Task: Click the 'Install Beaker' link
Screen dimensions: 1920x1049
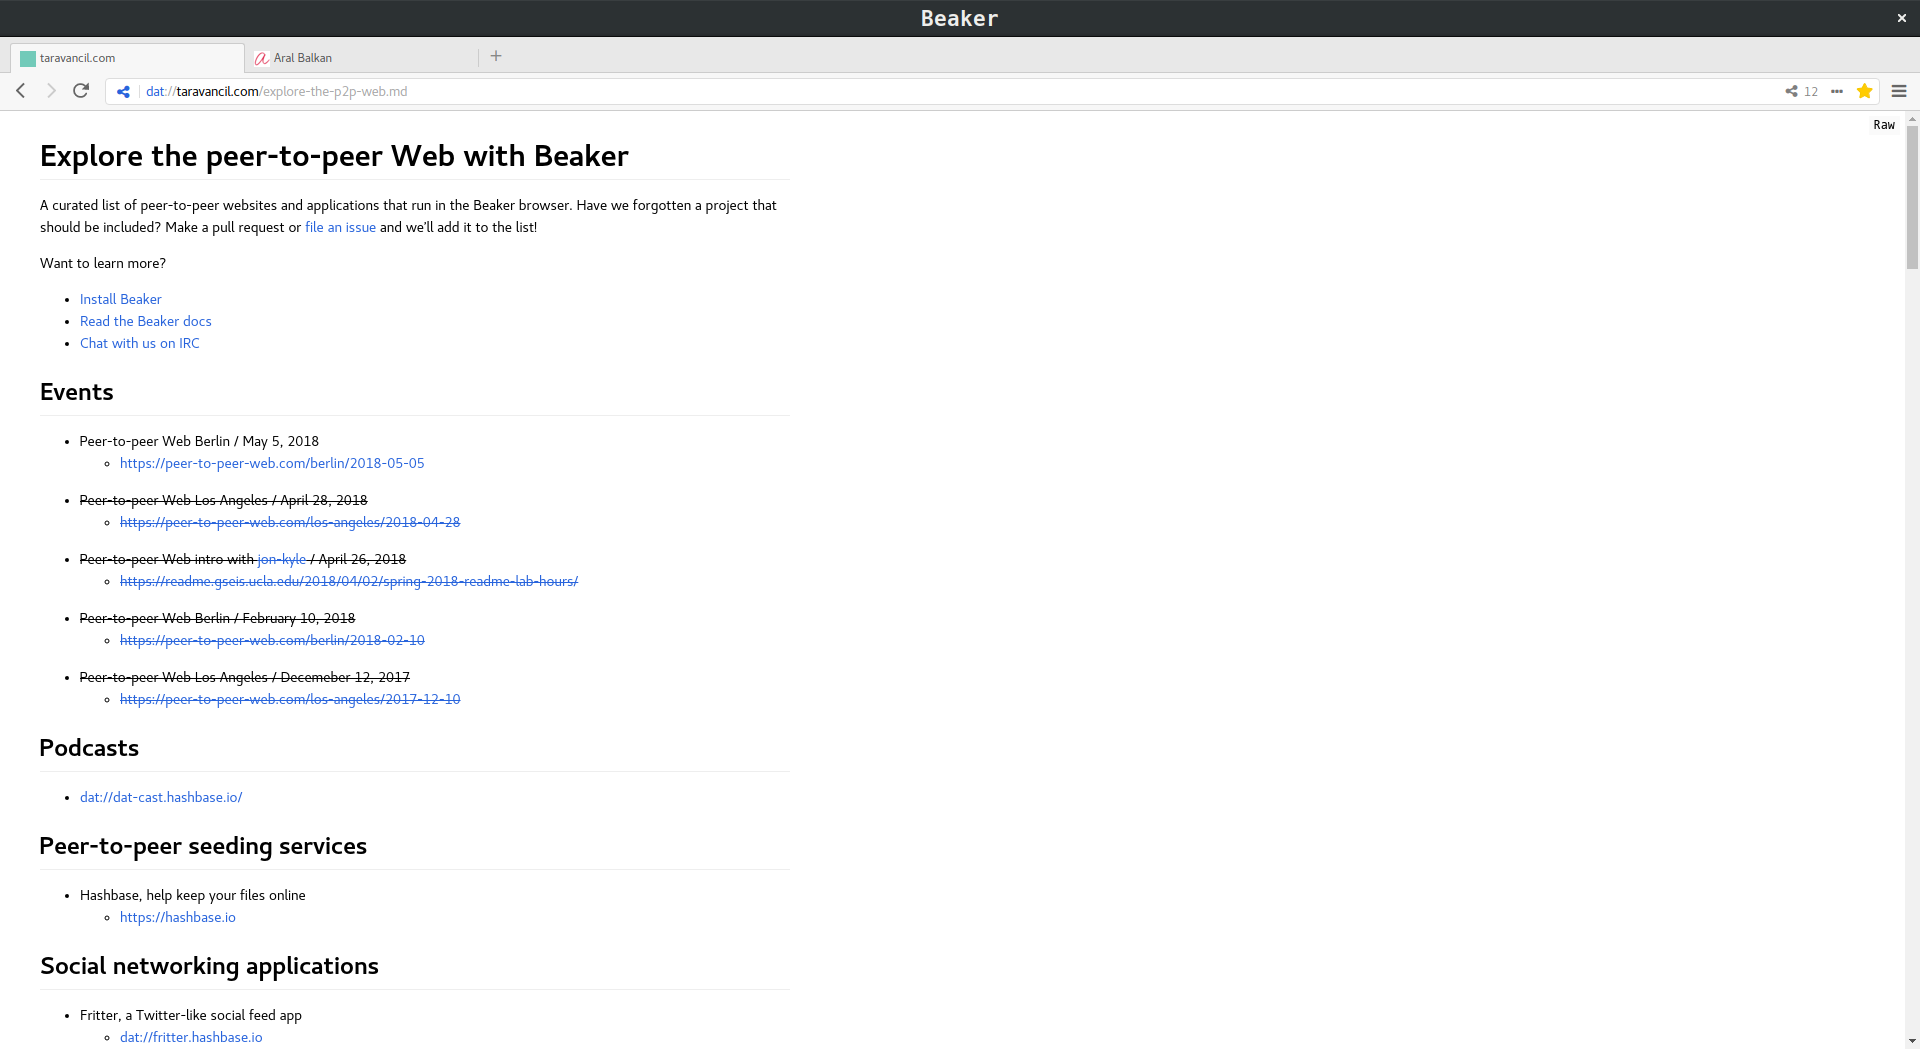Action: (120, 299)
